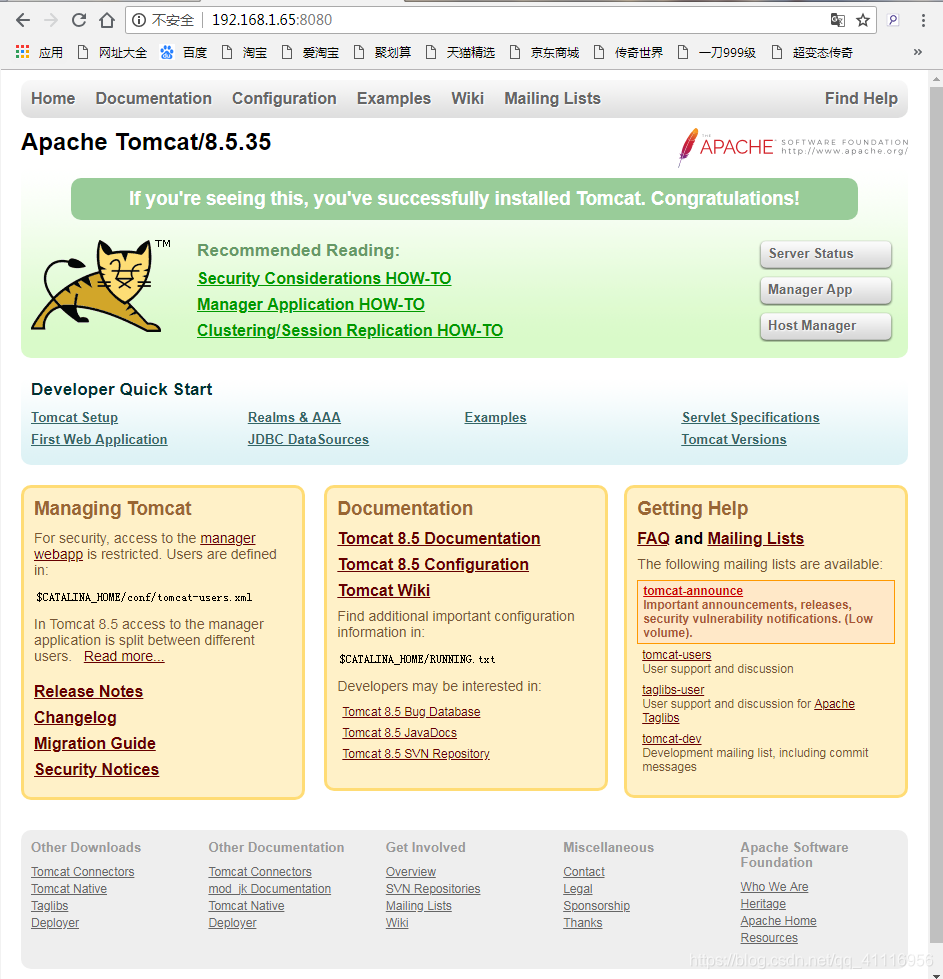Viewport: 943px width, 979px height.
Task: Open Clustering/Session Replication HOW-TO link
Action: point(350,331)
